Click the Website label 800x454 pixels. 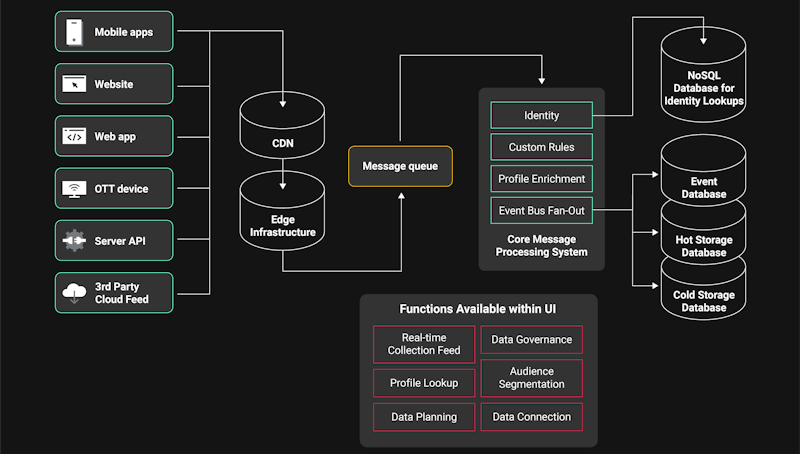[114, 84]
